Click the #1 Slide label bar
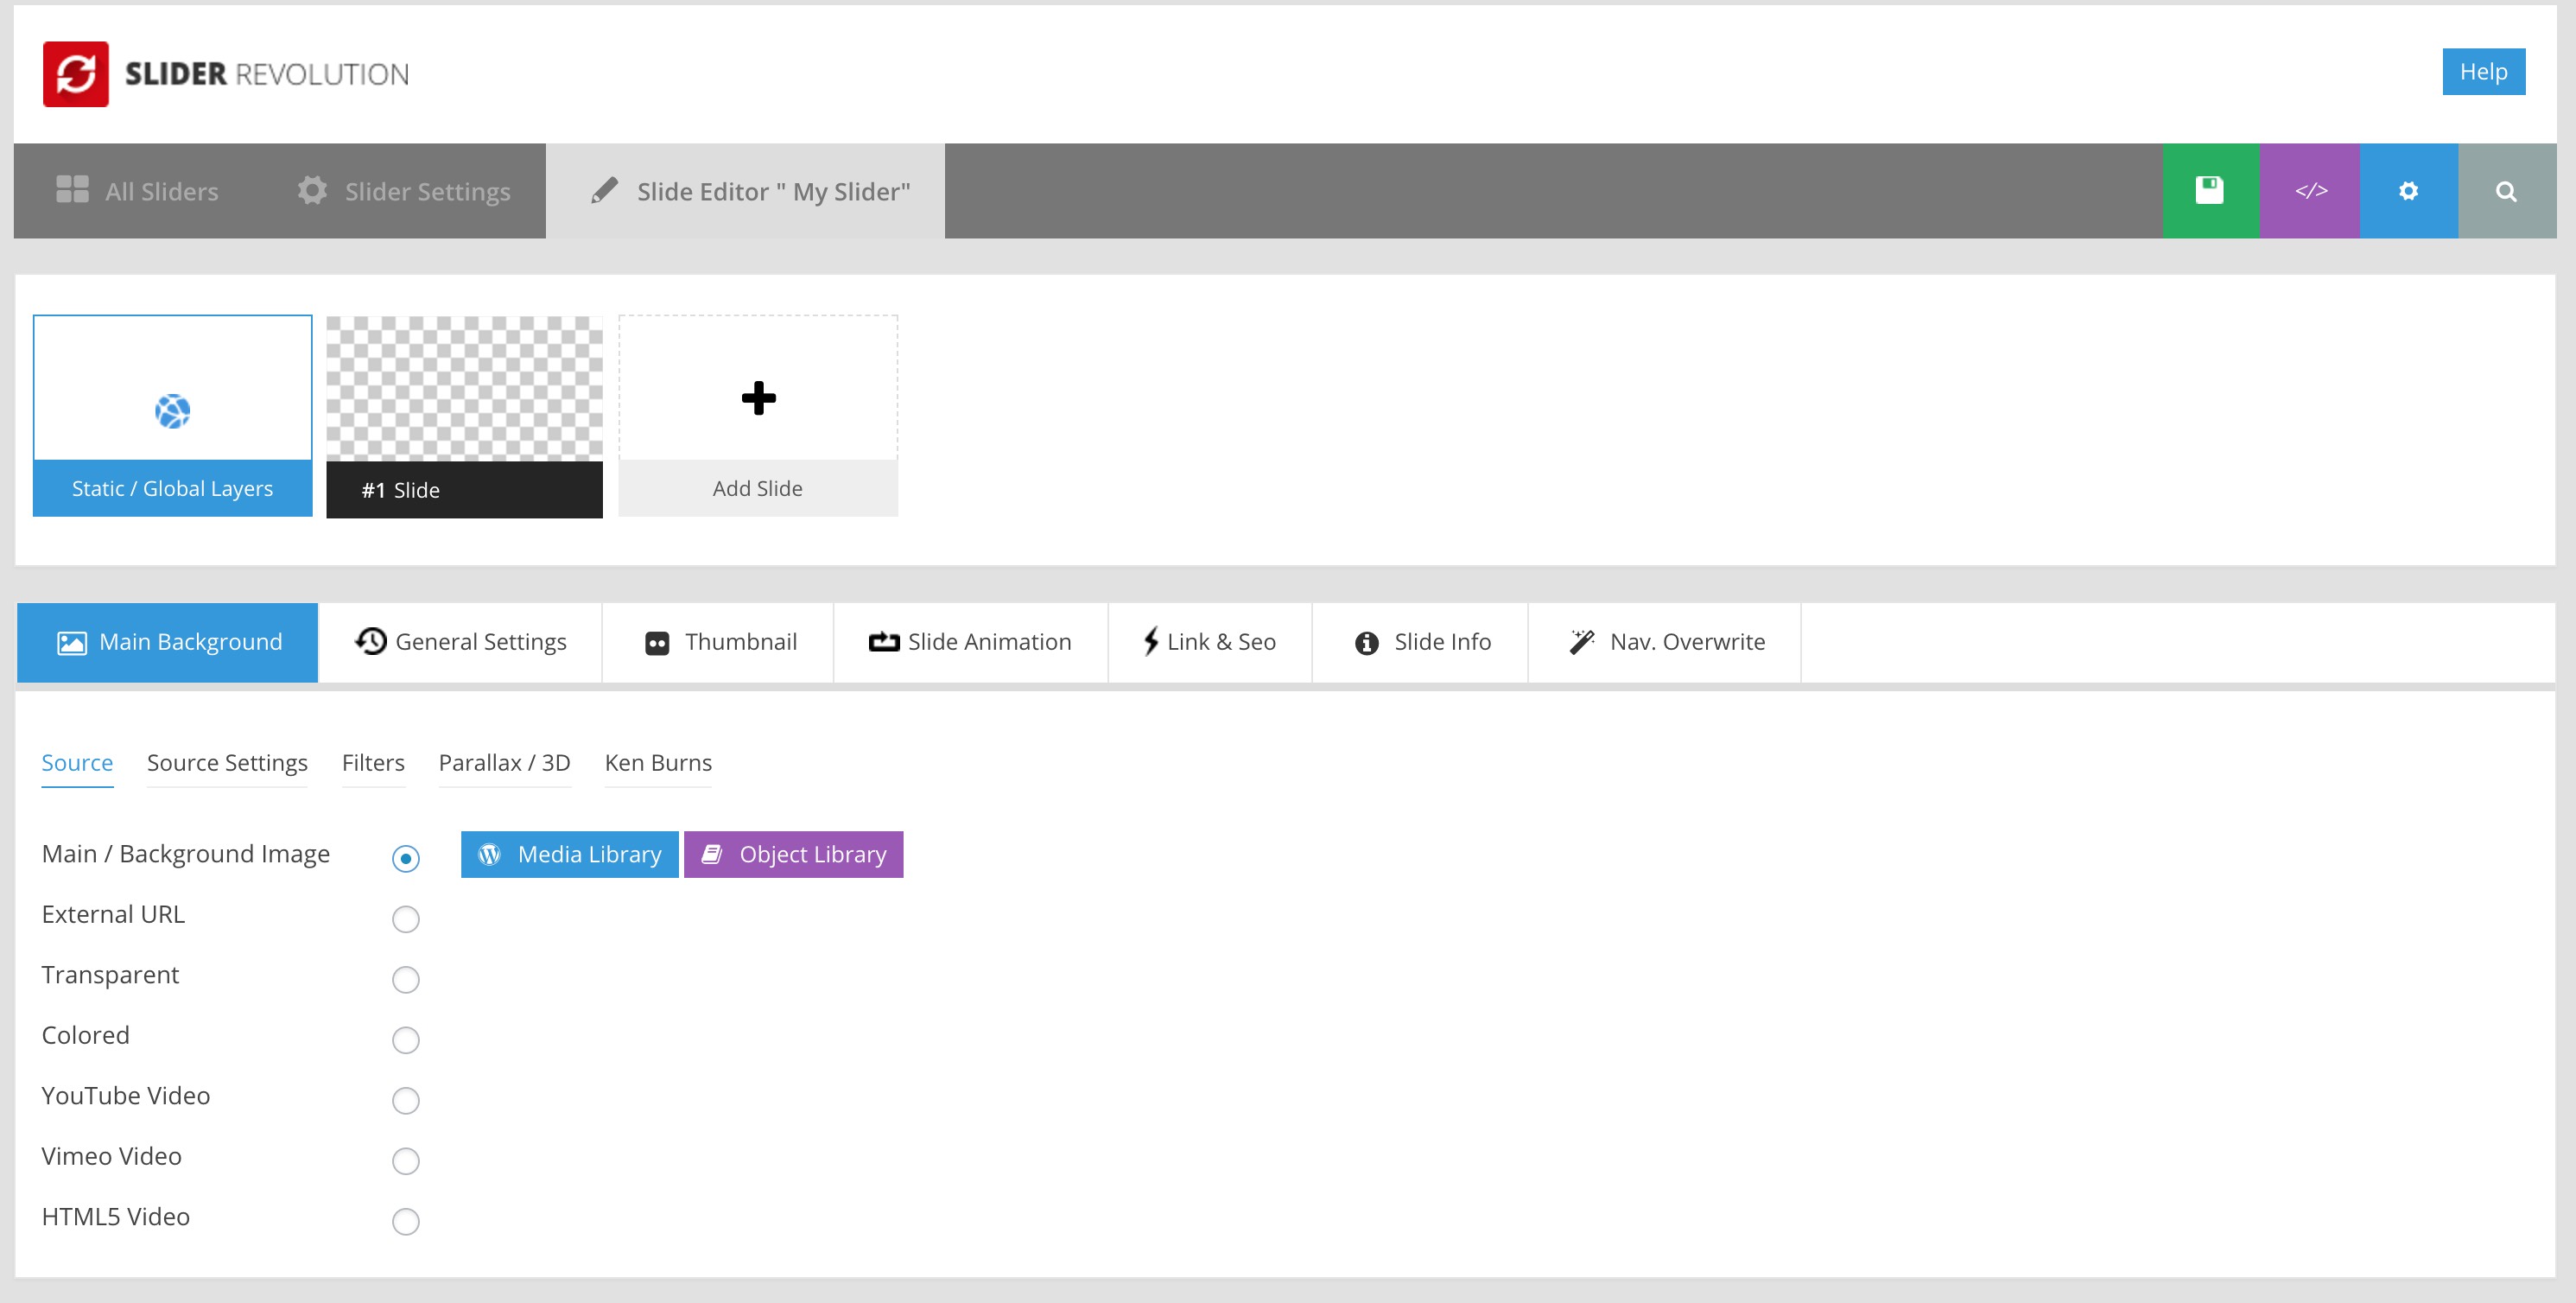 click(465, 490)
